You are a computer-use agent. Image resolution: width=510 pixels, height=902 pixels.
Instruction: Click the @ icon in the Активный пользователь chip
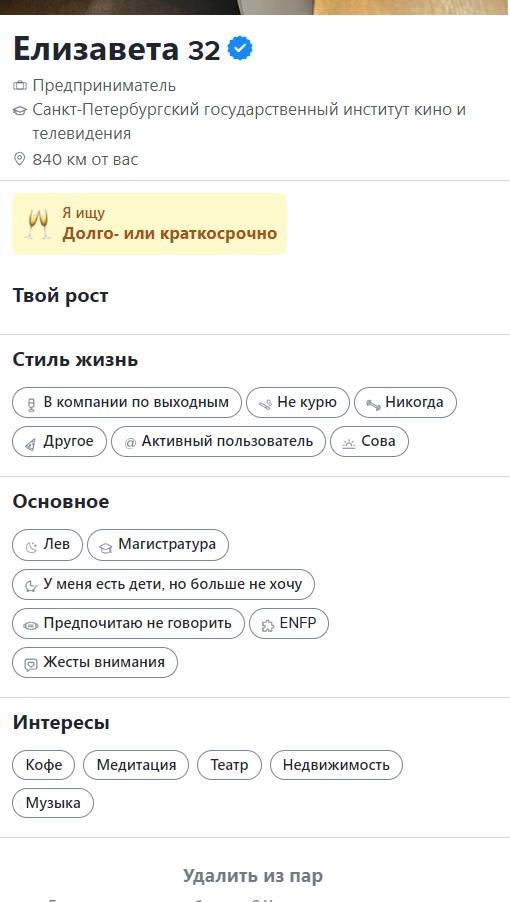click(130, 443)
